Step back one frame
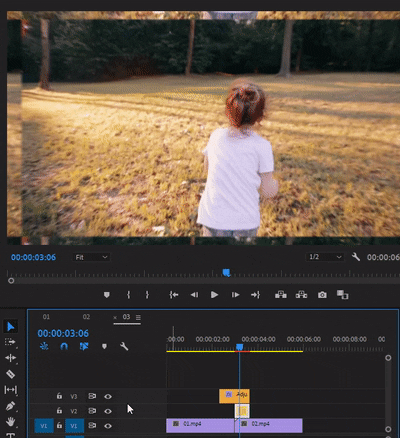Image resolution: width=400 pixels, height=438 pixels. (194, 295)
